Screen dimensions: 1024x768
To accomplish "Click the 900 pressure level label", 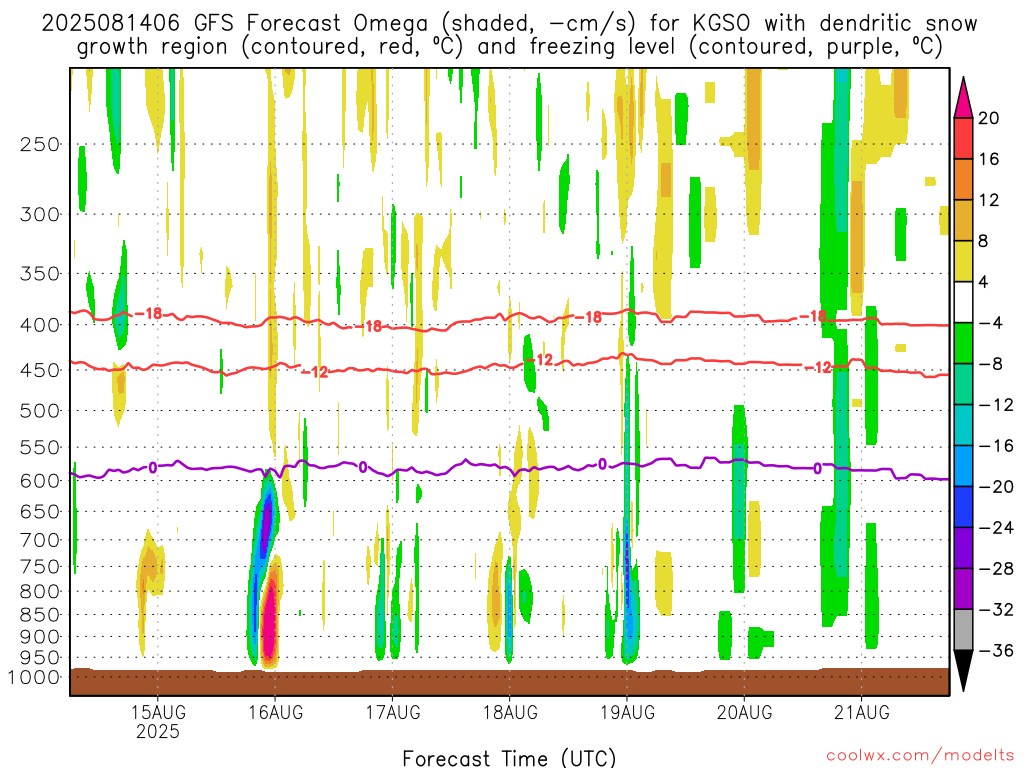I will click(40, 636).
